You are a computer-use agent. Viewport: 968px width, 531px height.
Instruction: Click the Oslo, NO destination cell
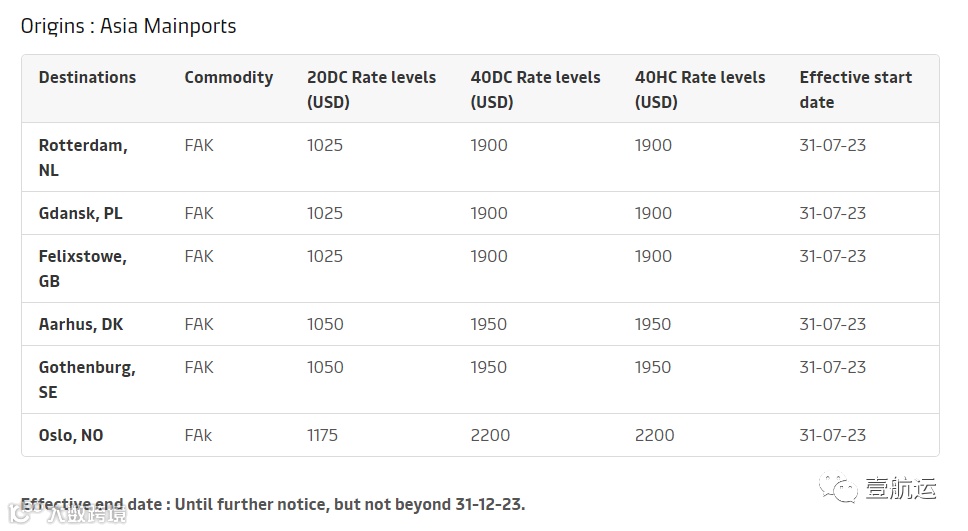[71, 435]
